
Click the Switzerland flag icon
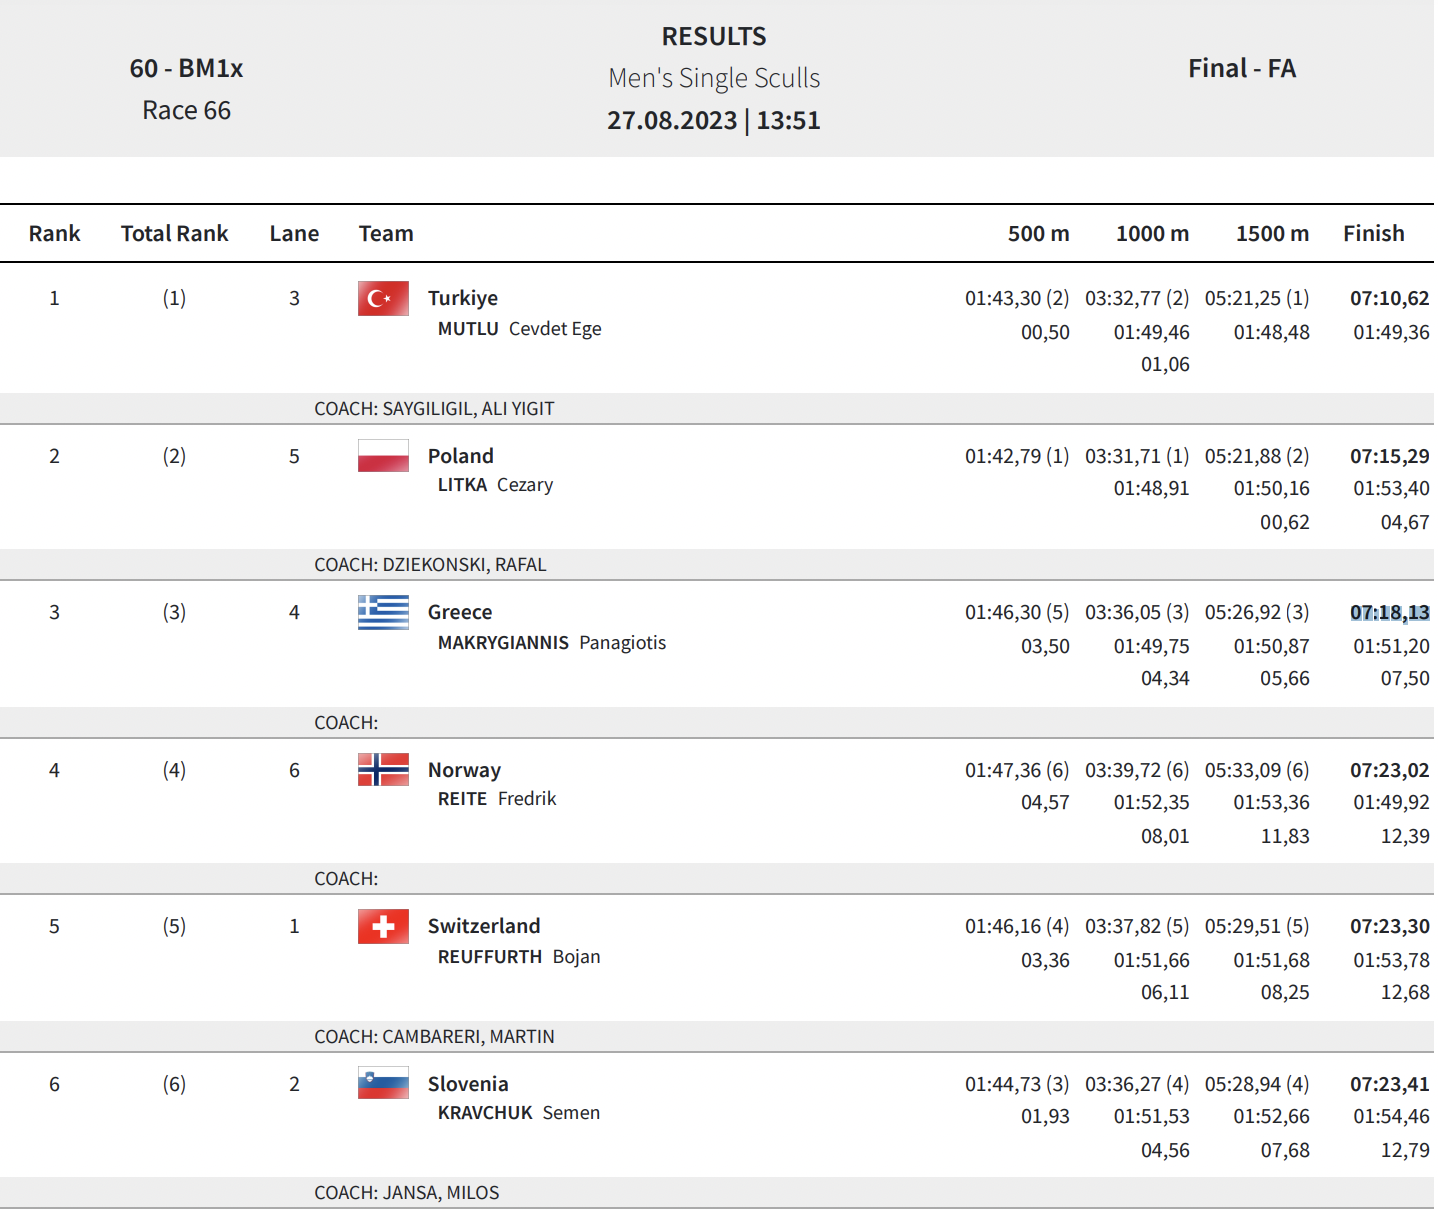(383, 926)
